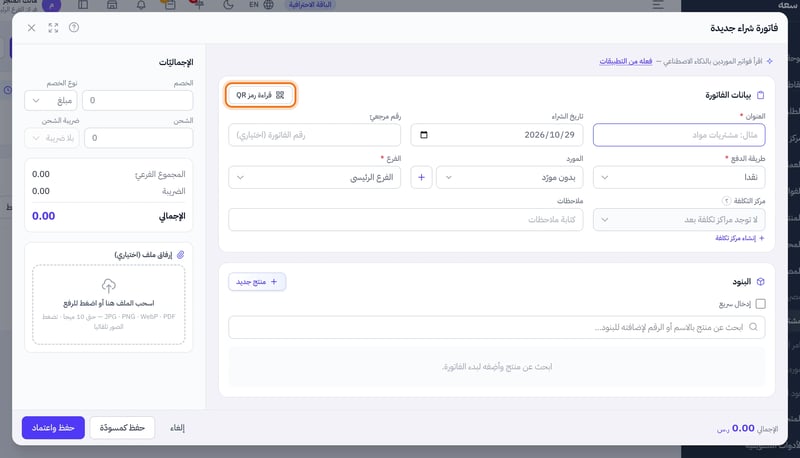800x458 pixels.
Task: Open the نوع الخصم discount type dropdown
Action: coord(51,100)
